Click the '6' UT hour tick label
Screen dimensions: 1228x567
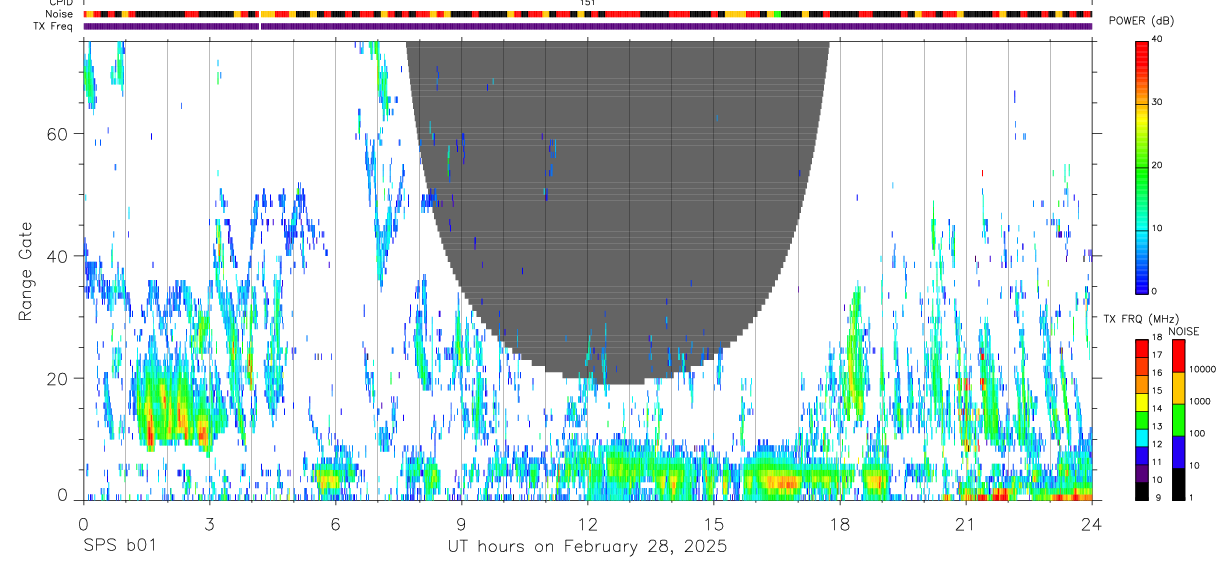(x=335, y=523)
